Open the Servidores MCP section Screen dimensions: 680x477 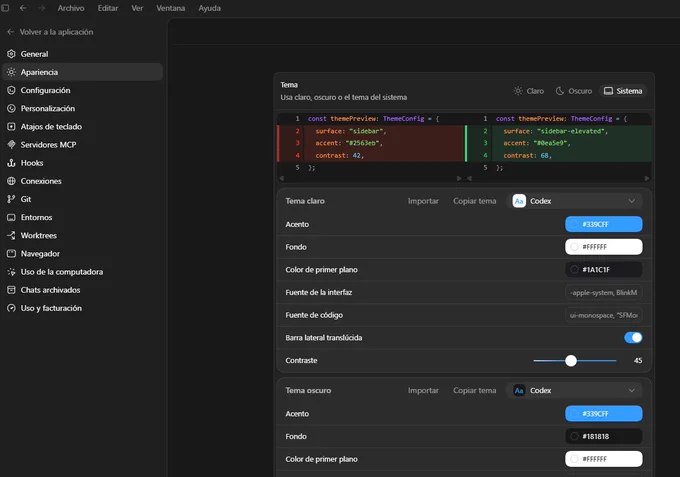[82, 144]
